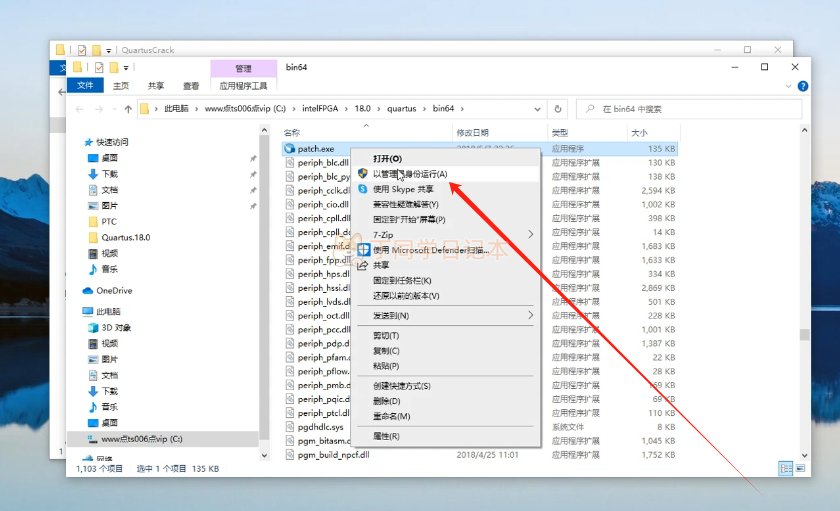Click the OneDrive cloud icon in sidebar

pyautogui.click(x=88, y=291)
